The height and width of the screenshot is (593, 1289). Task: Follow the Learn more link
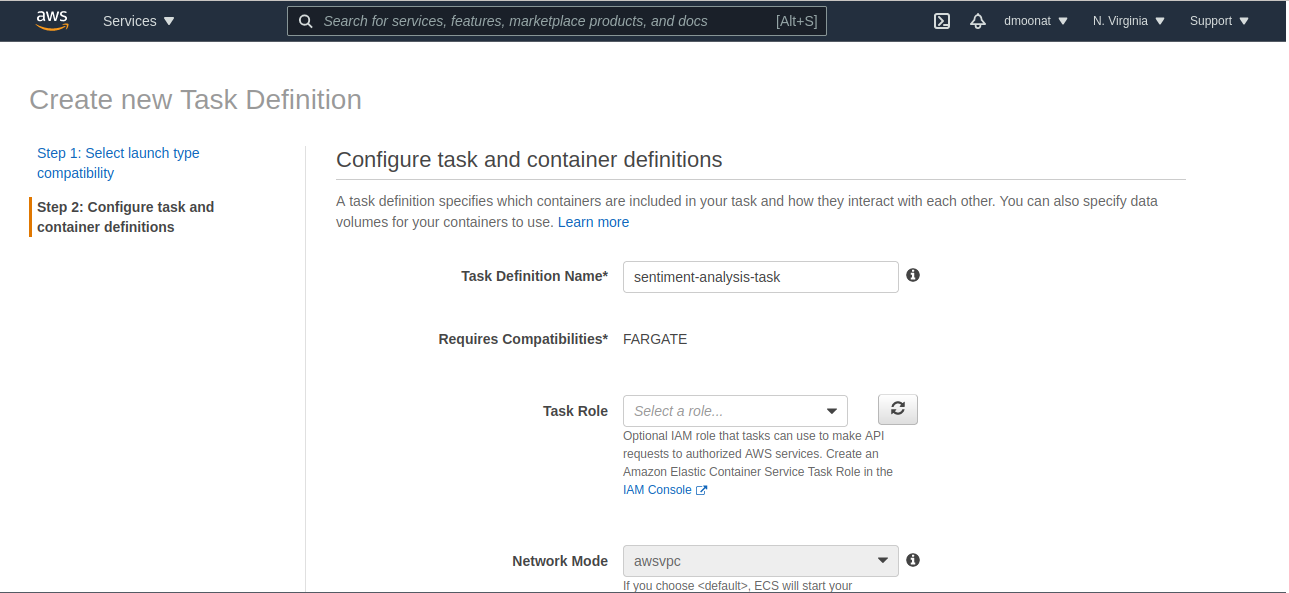593,222
